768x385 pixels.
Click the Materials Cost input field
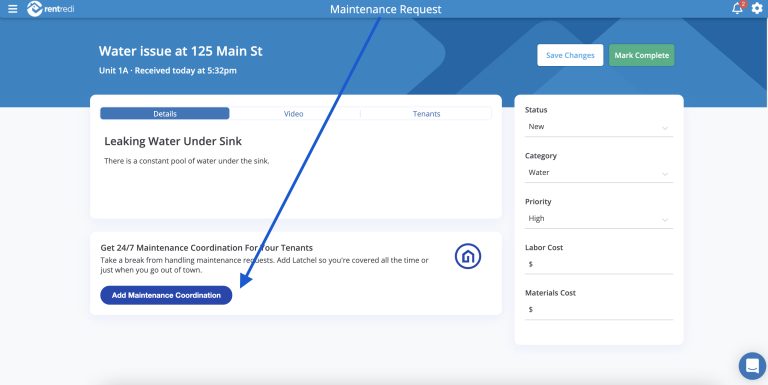click(x=599, y=310)
